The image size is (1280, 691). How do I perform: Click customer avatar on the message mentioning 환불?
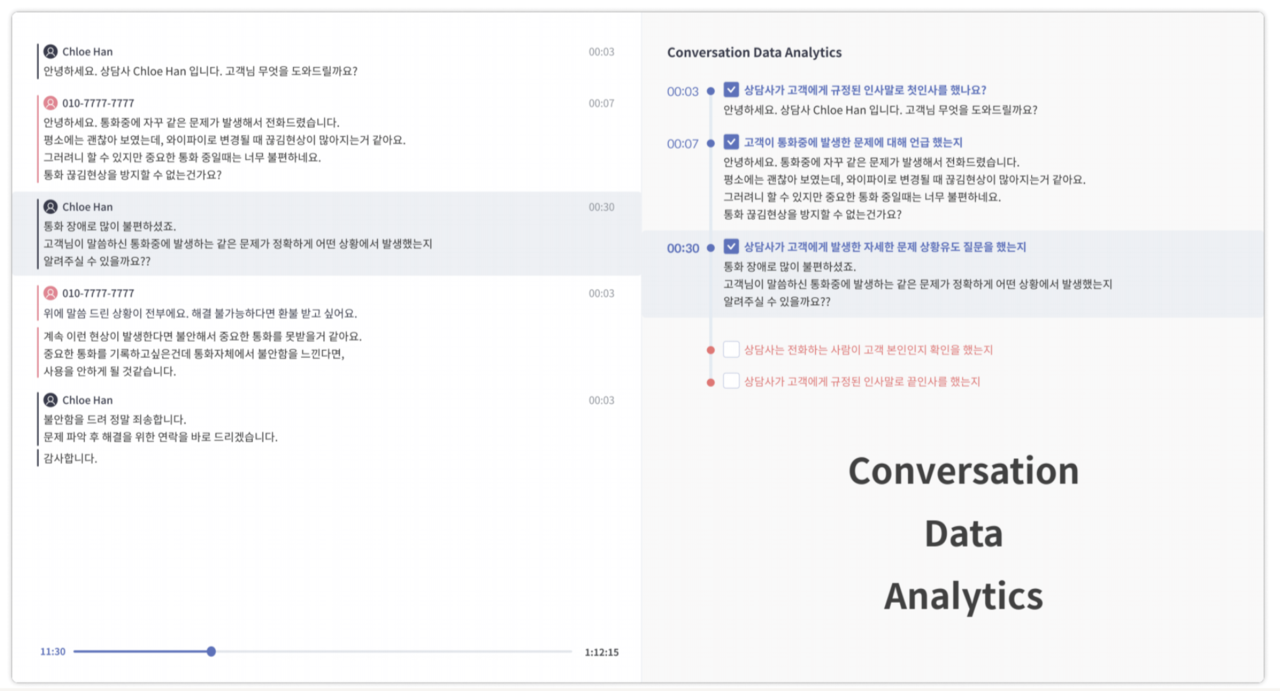(x=50, y=293)
